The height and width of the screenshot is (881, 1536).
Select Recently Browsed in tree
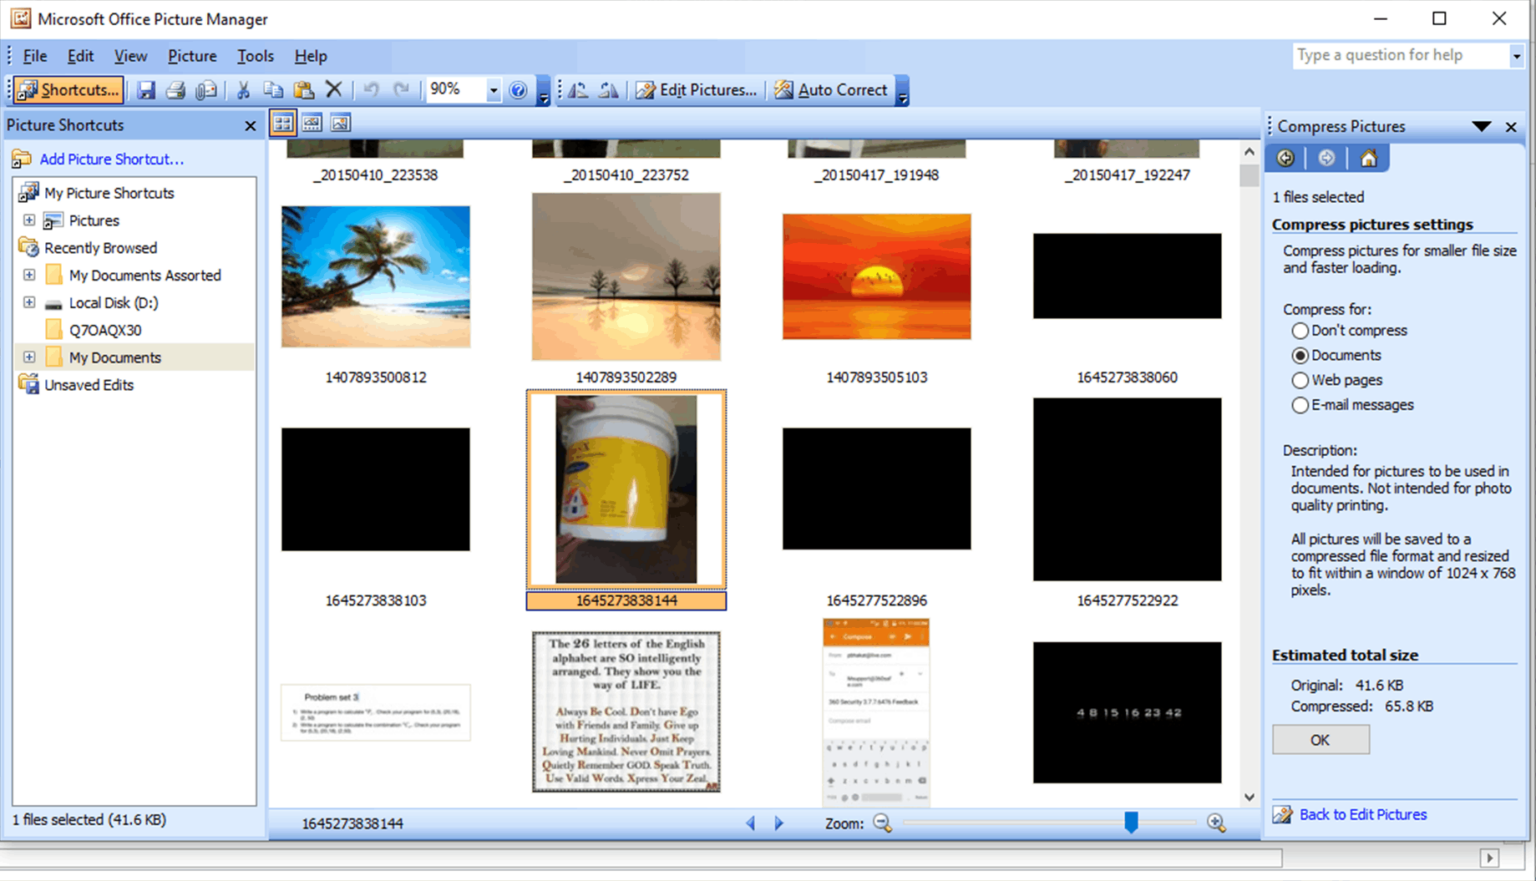[100, 248]
